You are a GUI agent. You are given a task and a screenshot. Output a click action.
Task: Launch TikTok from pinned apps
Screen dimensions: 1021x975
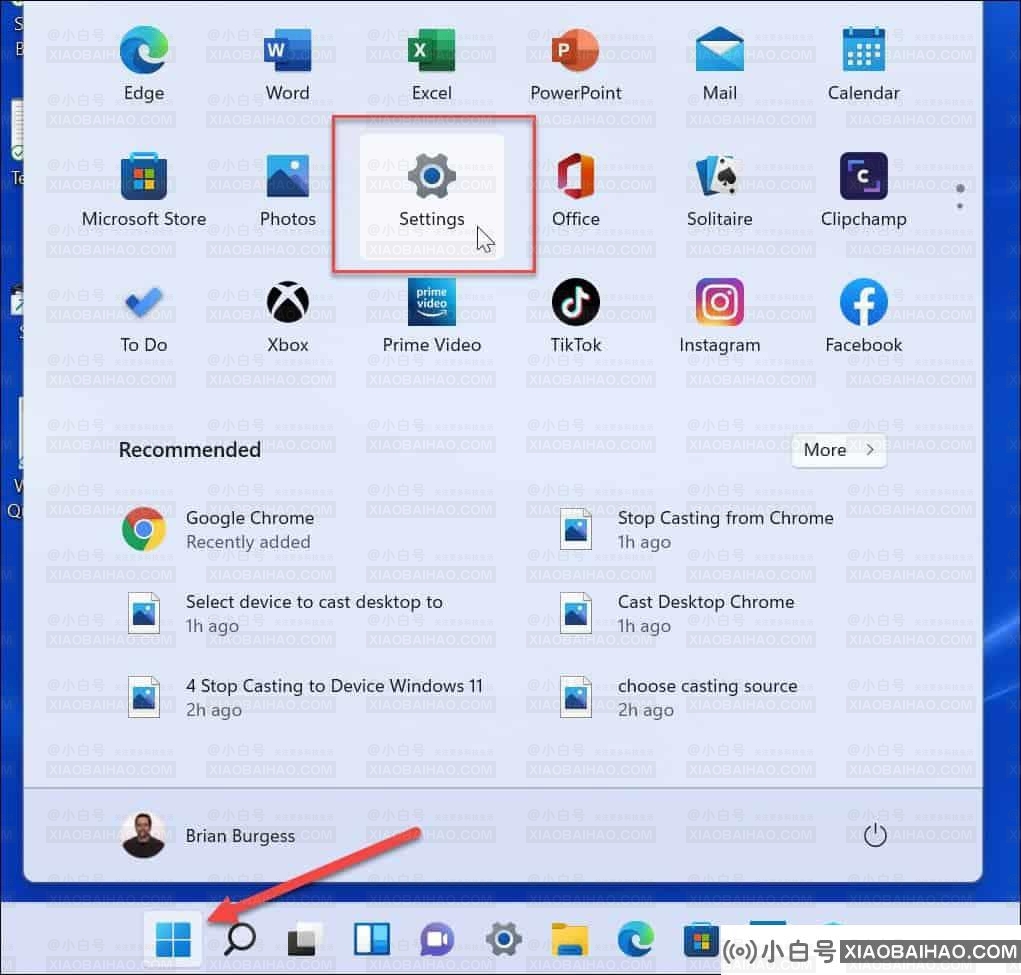[576, 317]
